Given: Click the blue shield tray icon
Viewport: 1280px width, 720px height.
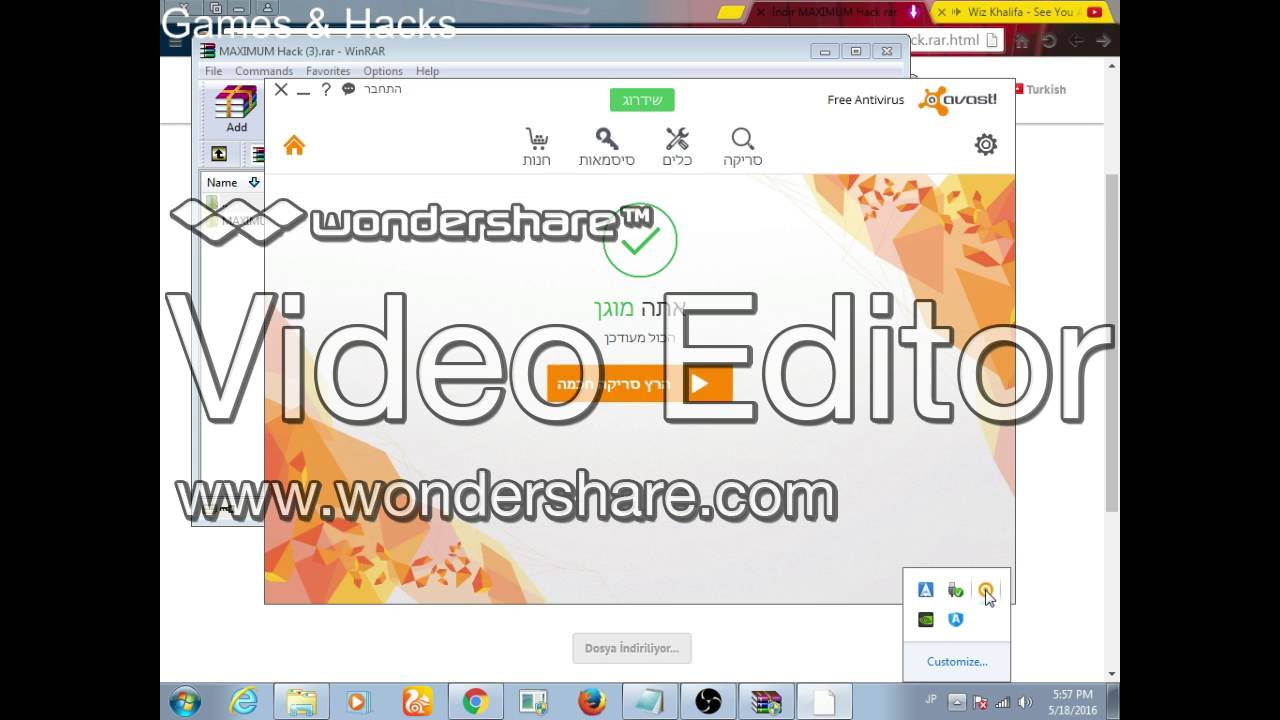Looking at the screenshot, I should [x=955, y=620].
